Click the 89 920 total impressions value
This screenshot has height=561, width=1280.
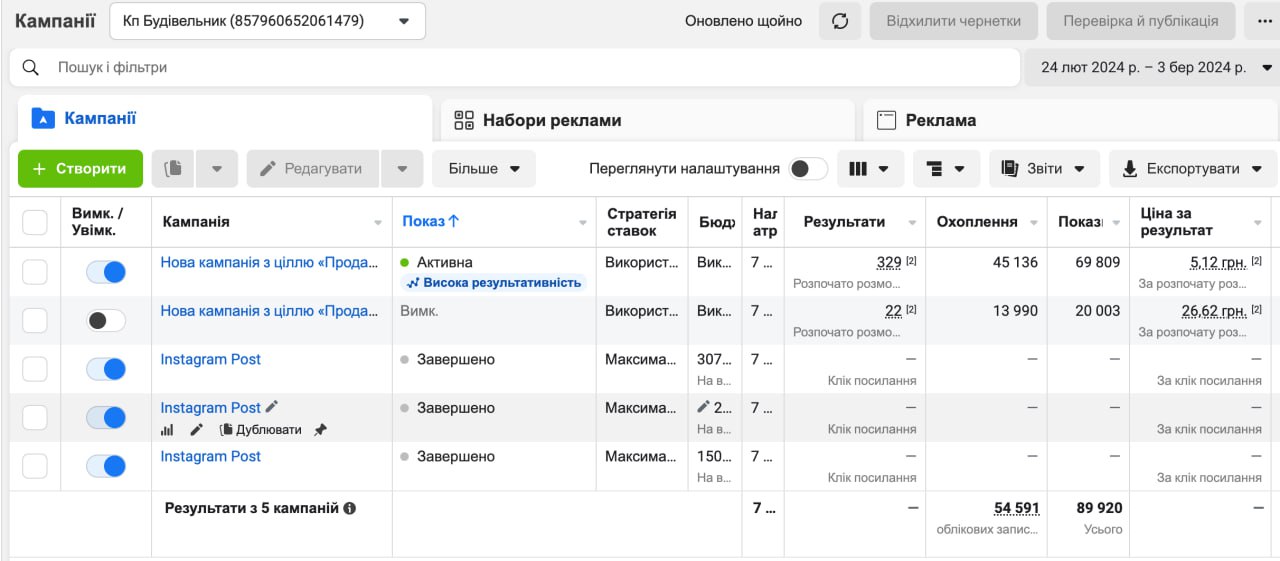[1098, 508]
